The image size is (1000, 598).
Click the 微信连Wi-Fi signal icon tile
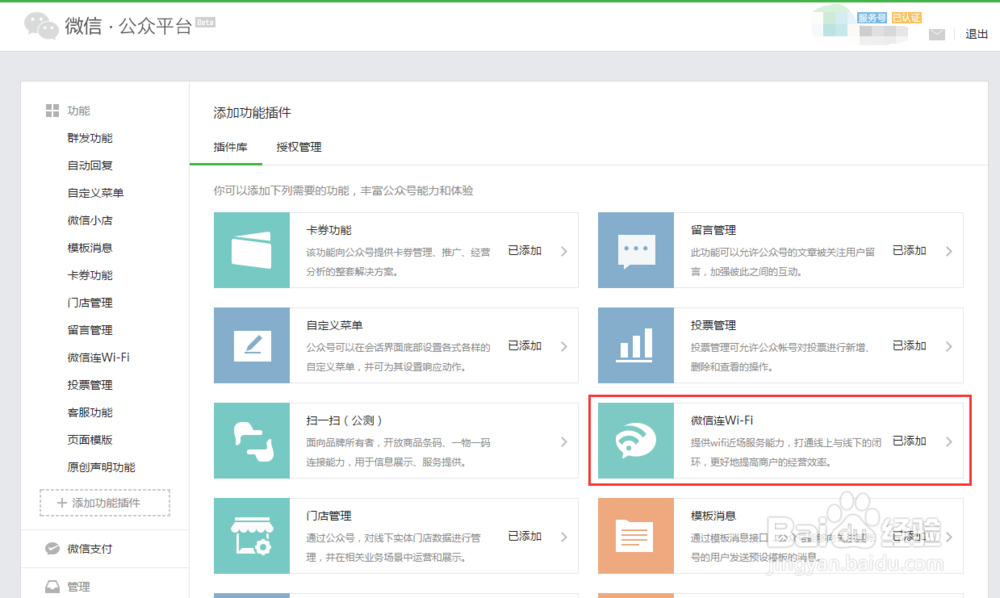click(x=636, y=441)
